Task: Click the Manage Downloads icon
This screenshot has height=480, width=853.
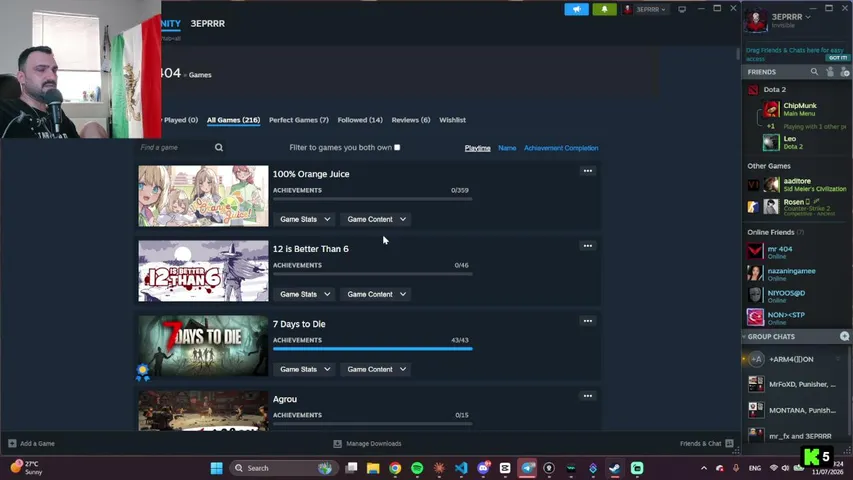Action: pos(337,444)
